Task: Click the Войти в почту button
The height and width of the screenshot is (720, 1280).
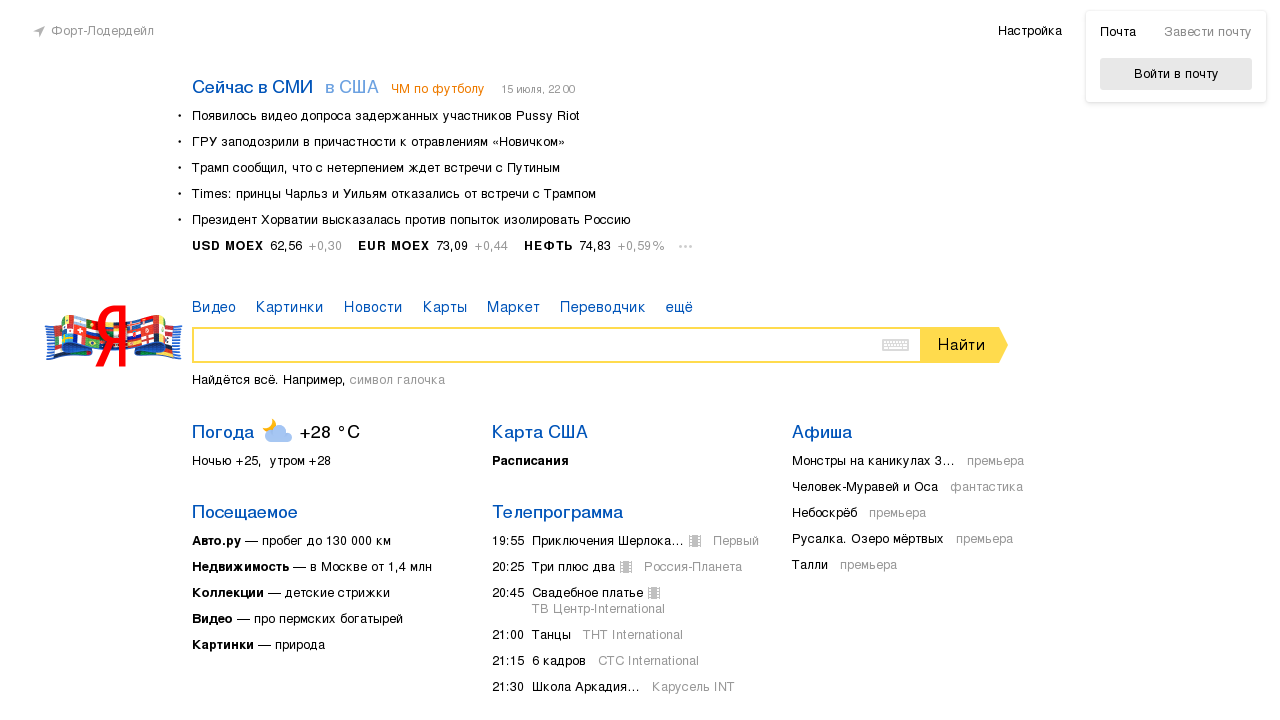Action: pyautogui.click(x=1176, y=74)
